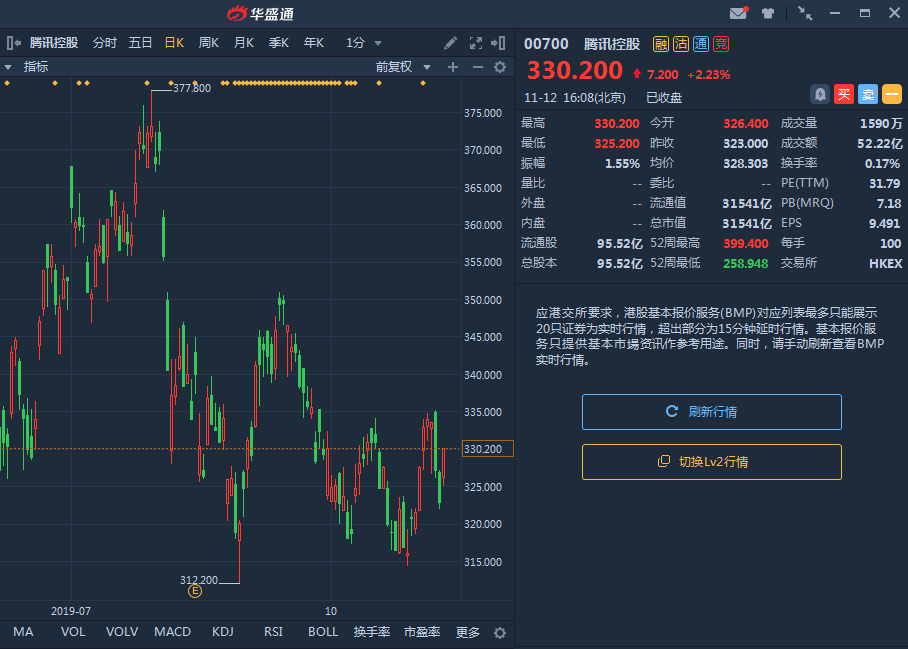Open the mail inbox icon
The image size is (908, 649).
738,13
